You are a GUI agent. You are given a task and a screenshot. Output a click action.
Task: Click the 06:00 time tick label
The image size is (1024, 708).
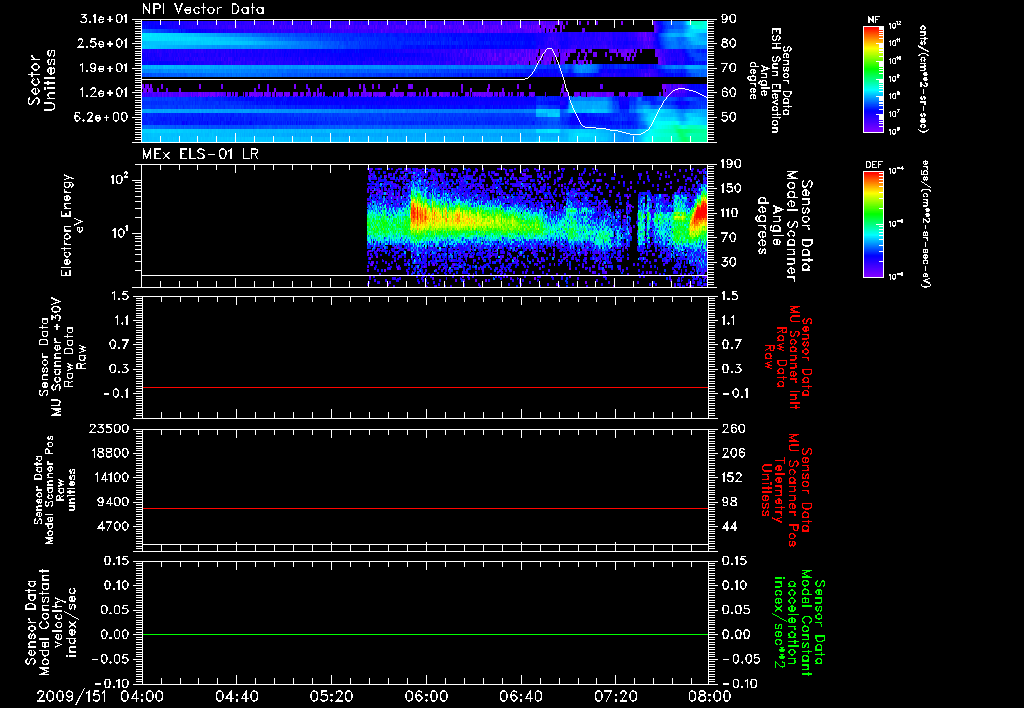pos(426,696)
